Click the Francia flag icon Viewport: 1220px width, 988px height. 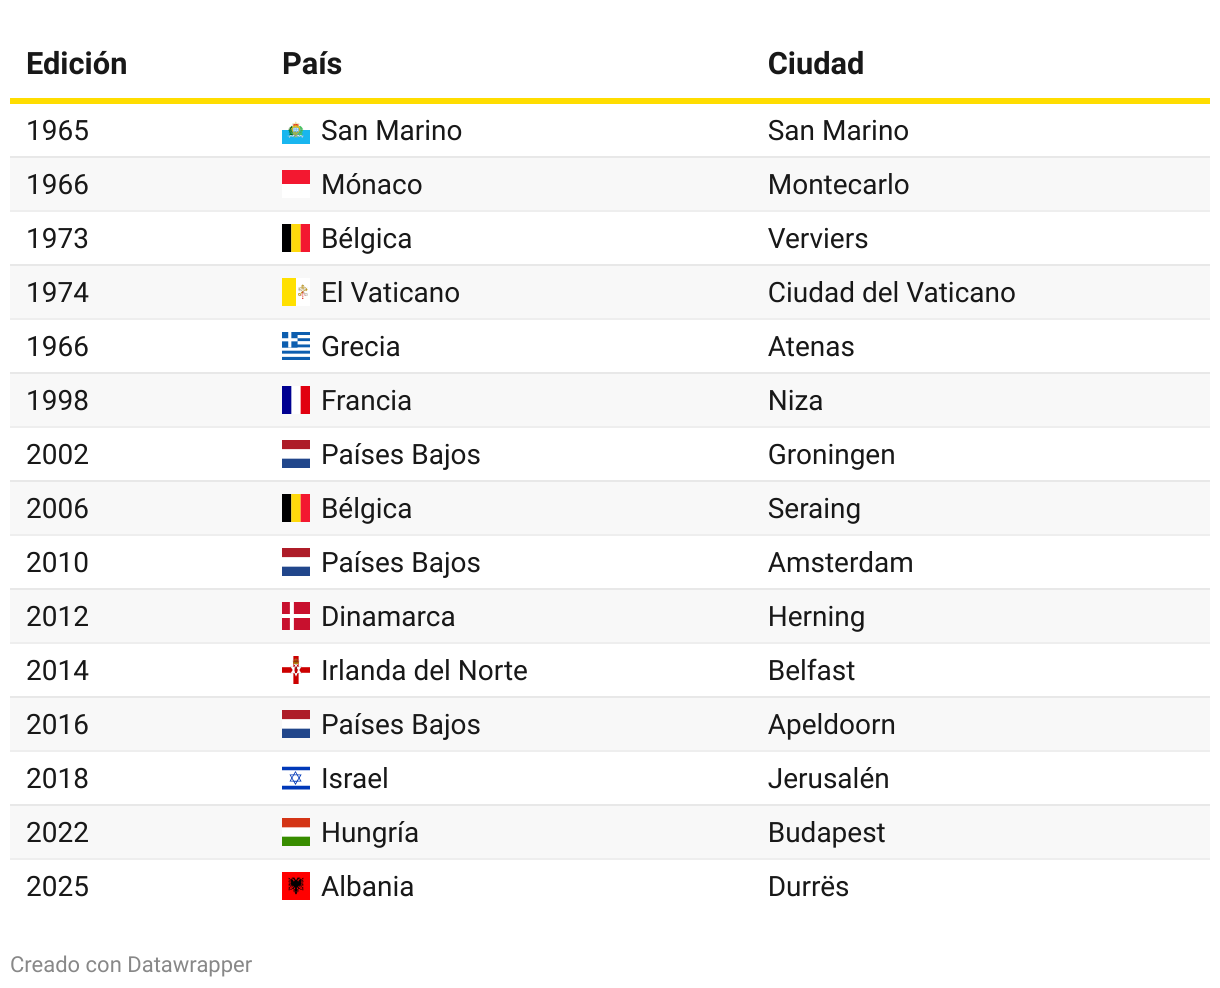[x=296, y=401]
